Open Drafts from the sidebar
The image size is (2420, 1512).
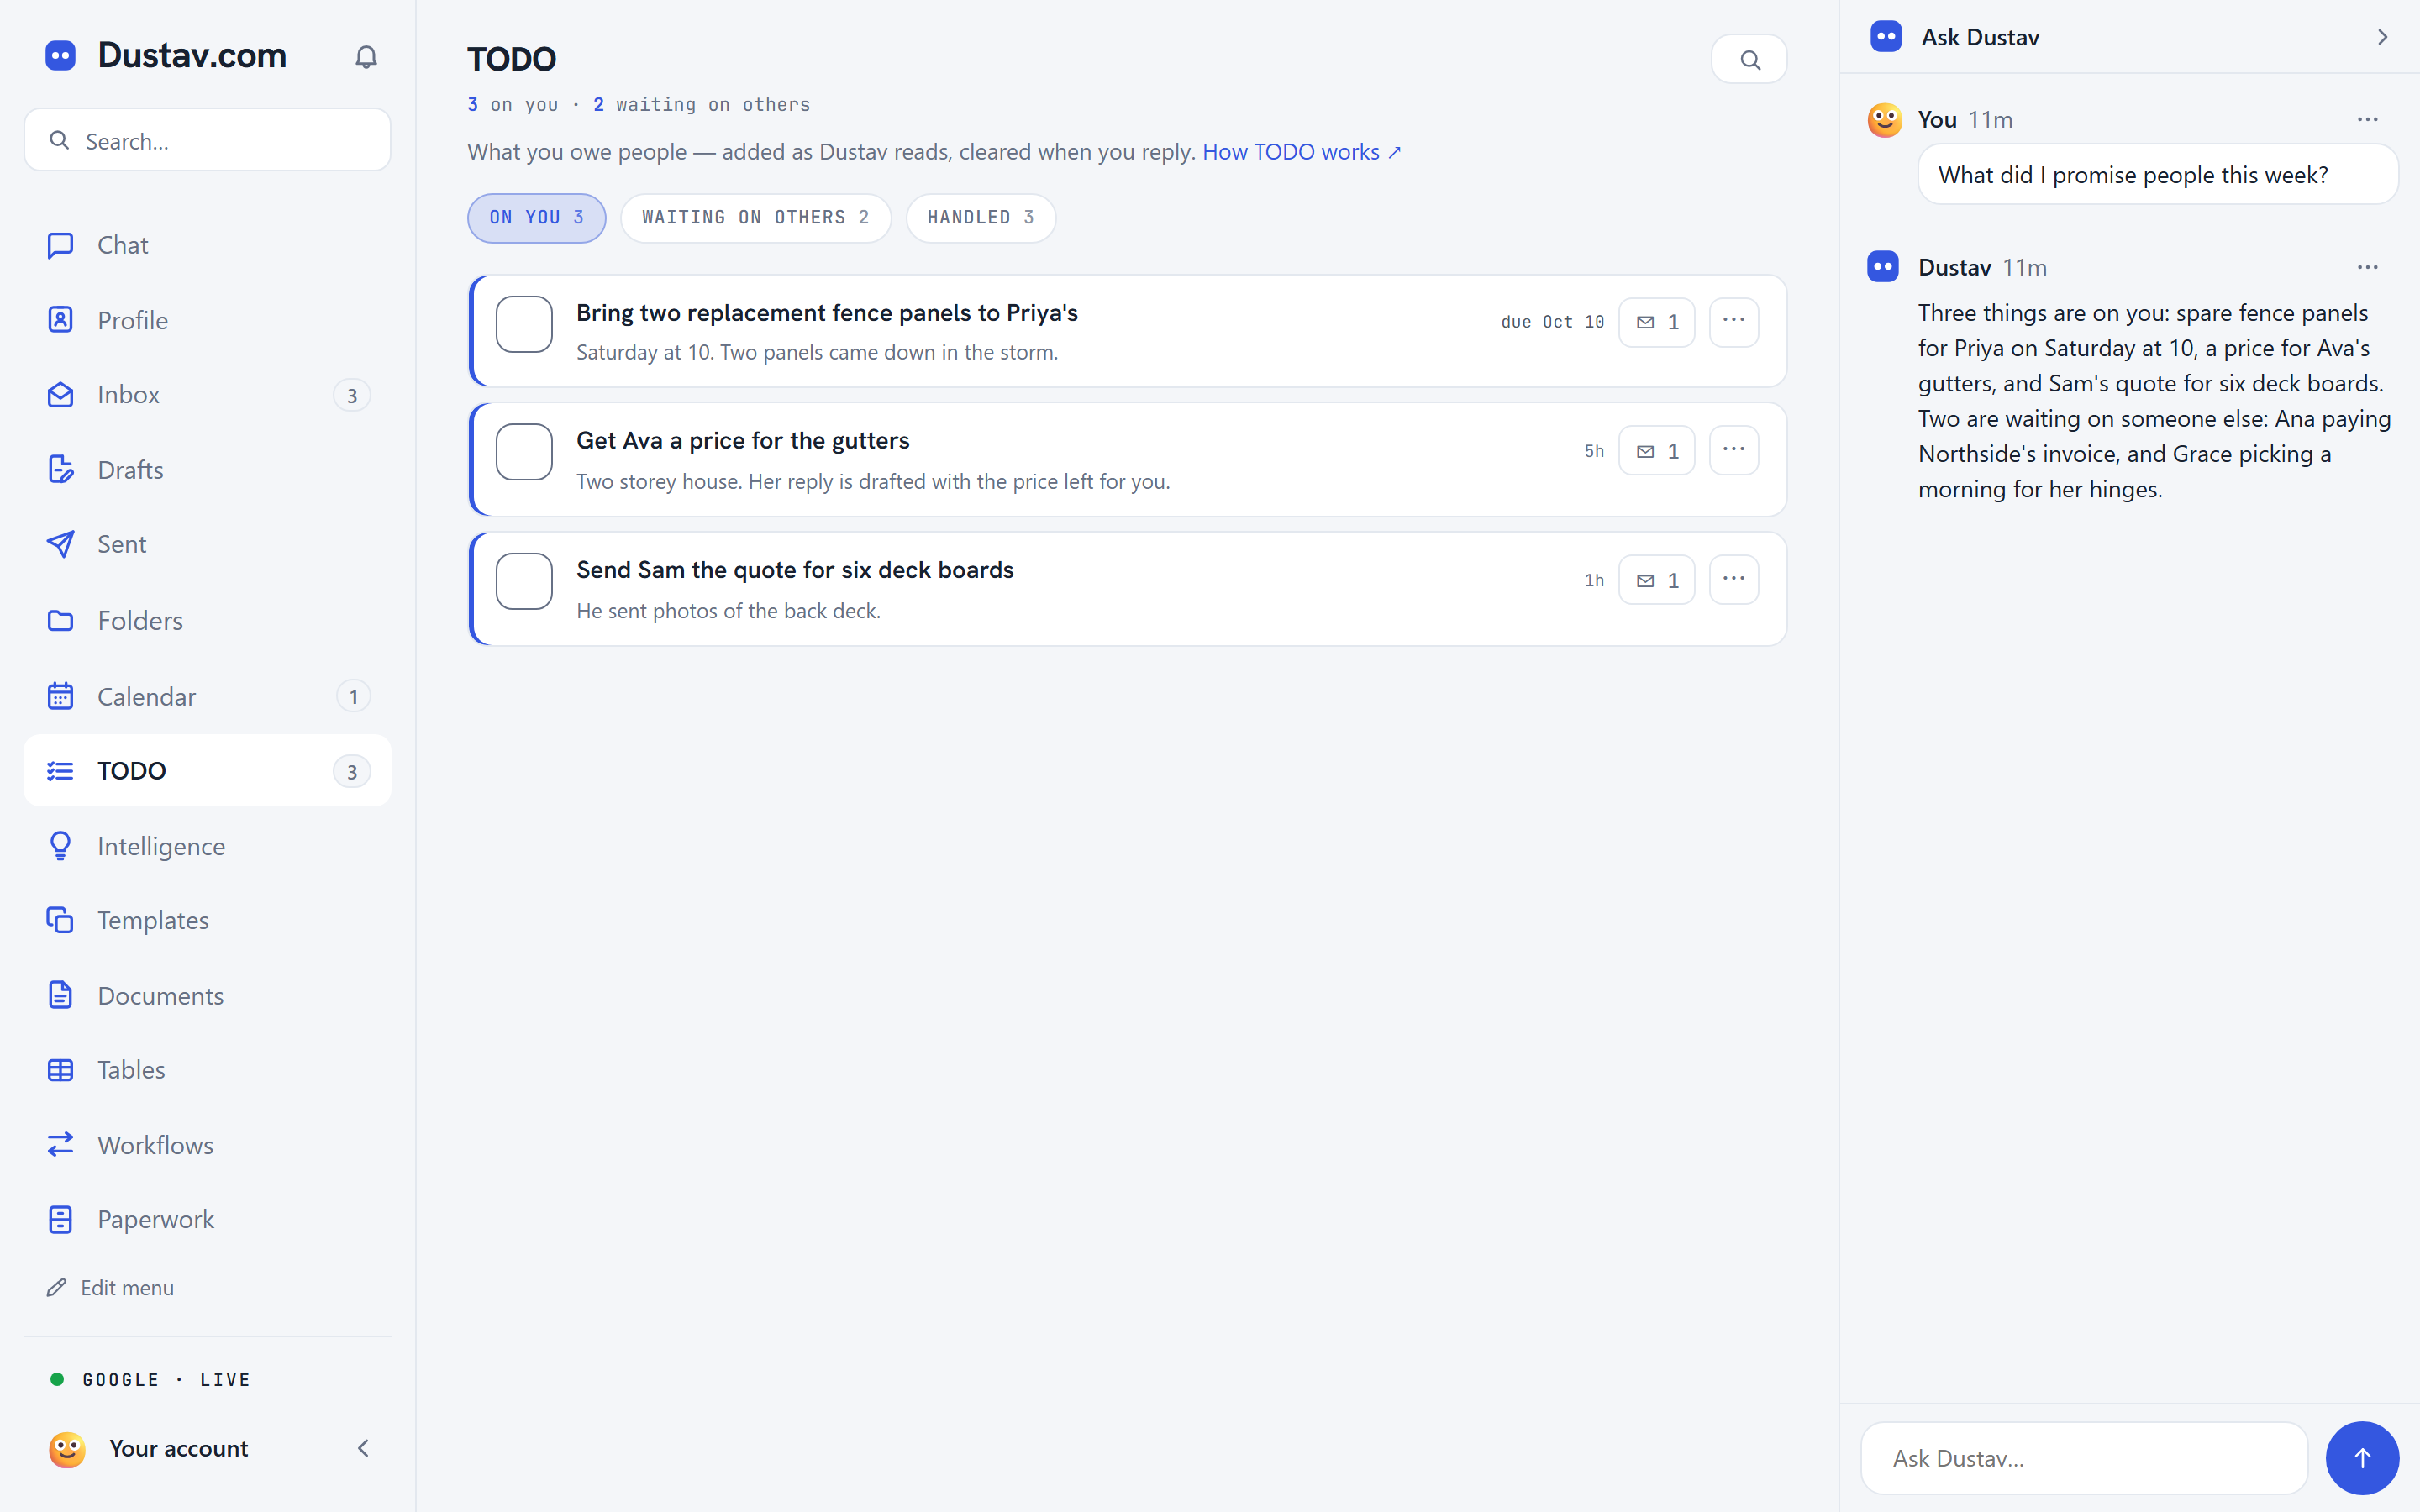207,470
